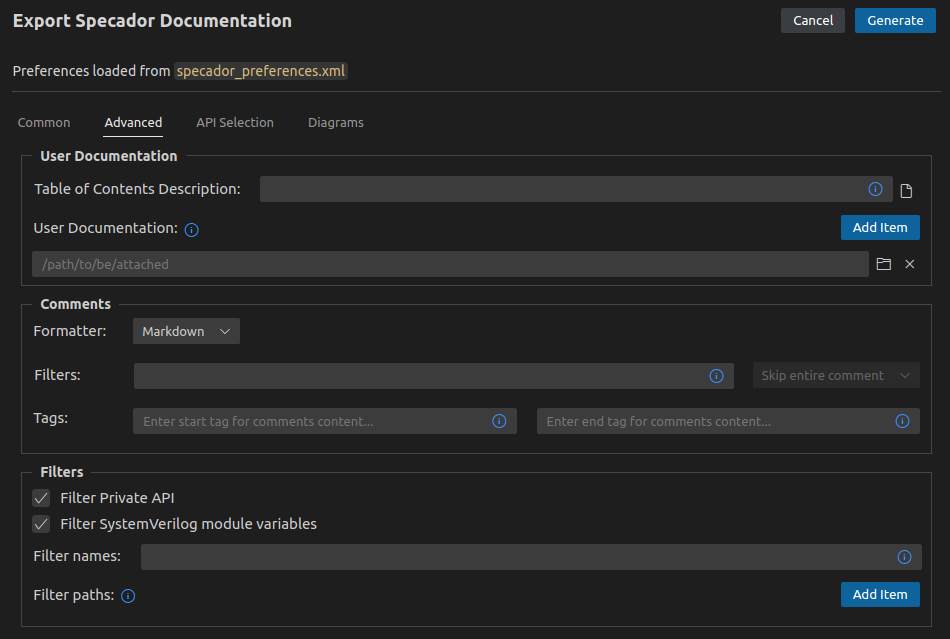Click the Generate button
950x639 pixels.
coord(894,20)
